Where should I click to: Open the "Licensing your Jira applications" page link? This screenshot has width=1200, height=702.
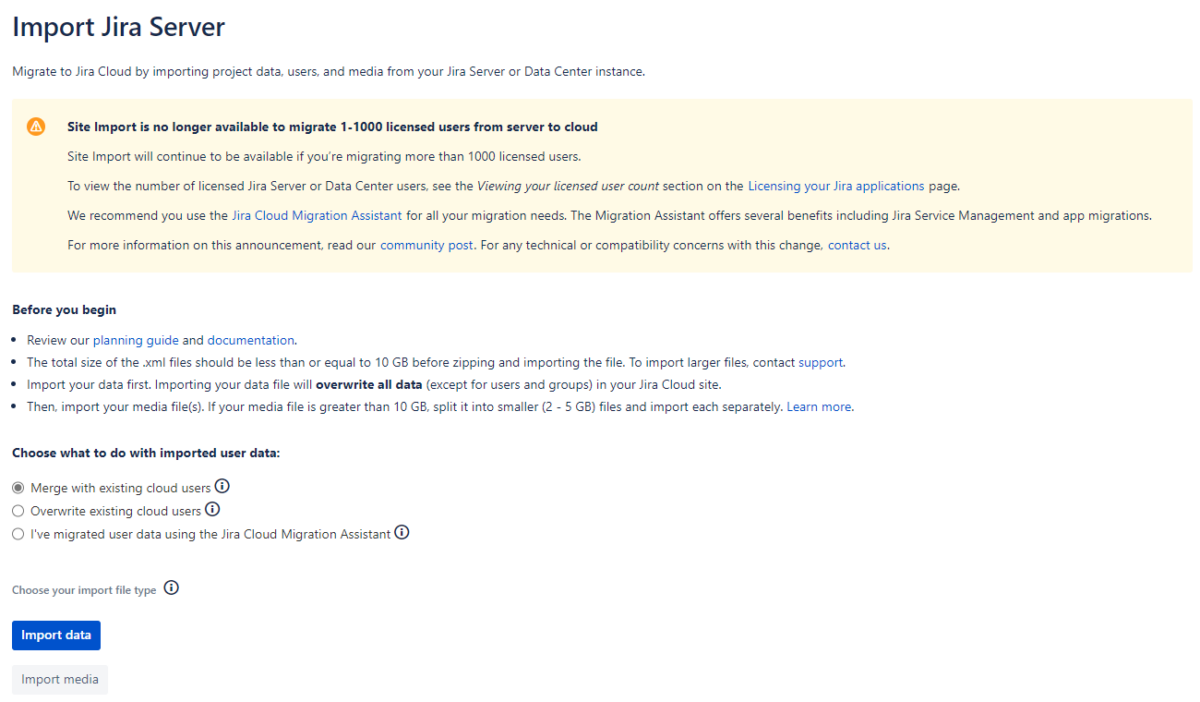click(836, 185)
